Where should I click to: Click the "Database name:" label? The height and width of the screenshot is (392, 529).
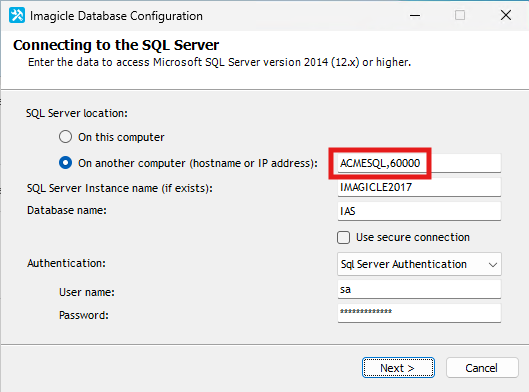click(67, 210)
